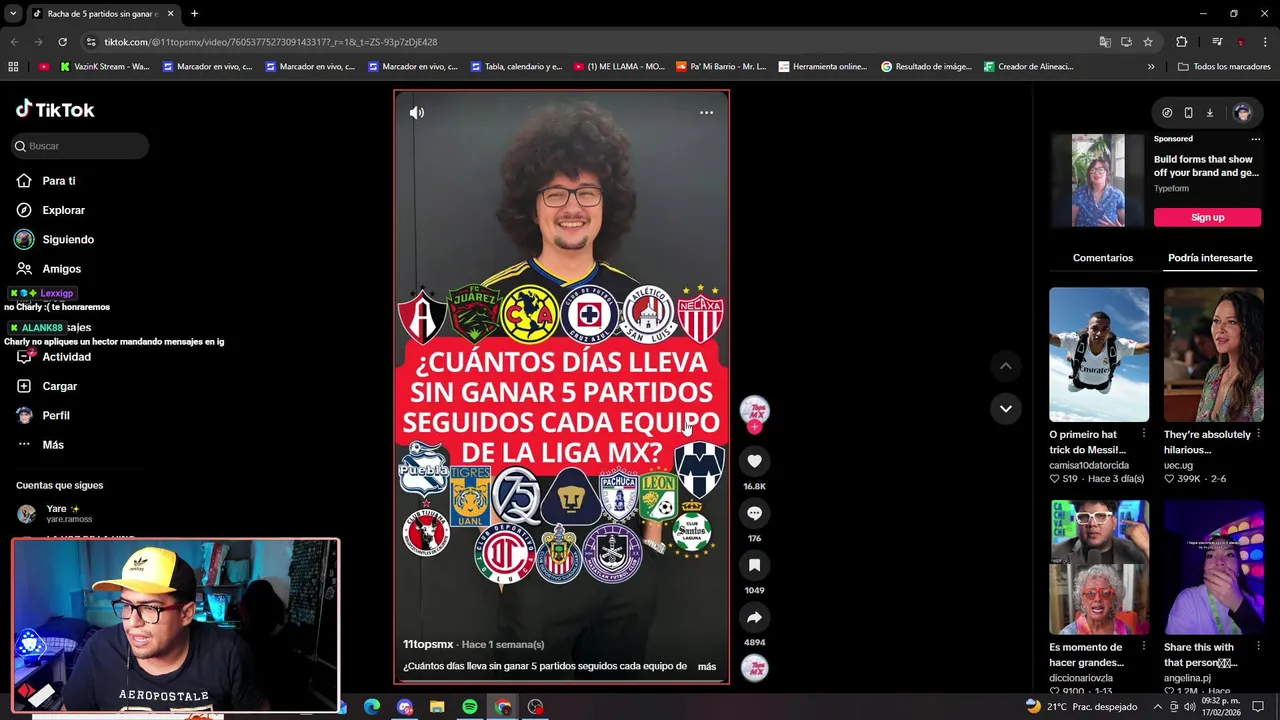Click the TikTok logo
Screen dimensions: 1280x720
tap(55, 109)
